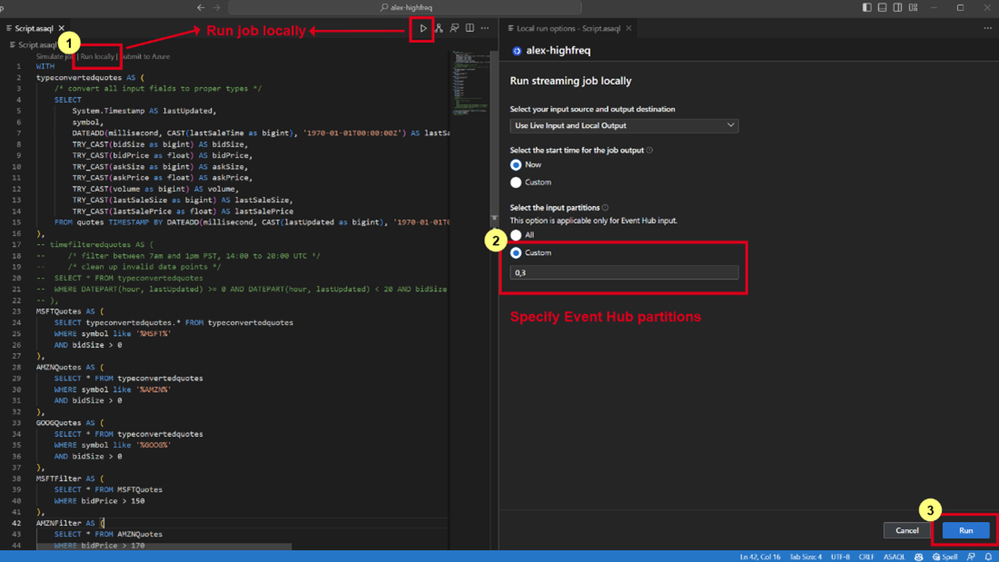Click 'MSFTFilter AS (' on line 38

(70, 479)
